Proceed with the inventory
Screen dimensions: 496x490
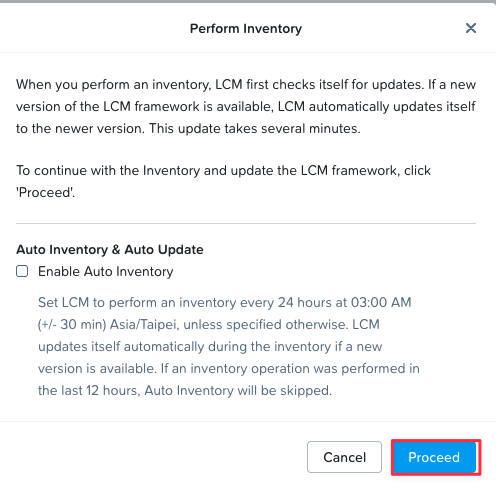(x=436, y=457)
